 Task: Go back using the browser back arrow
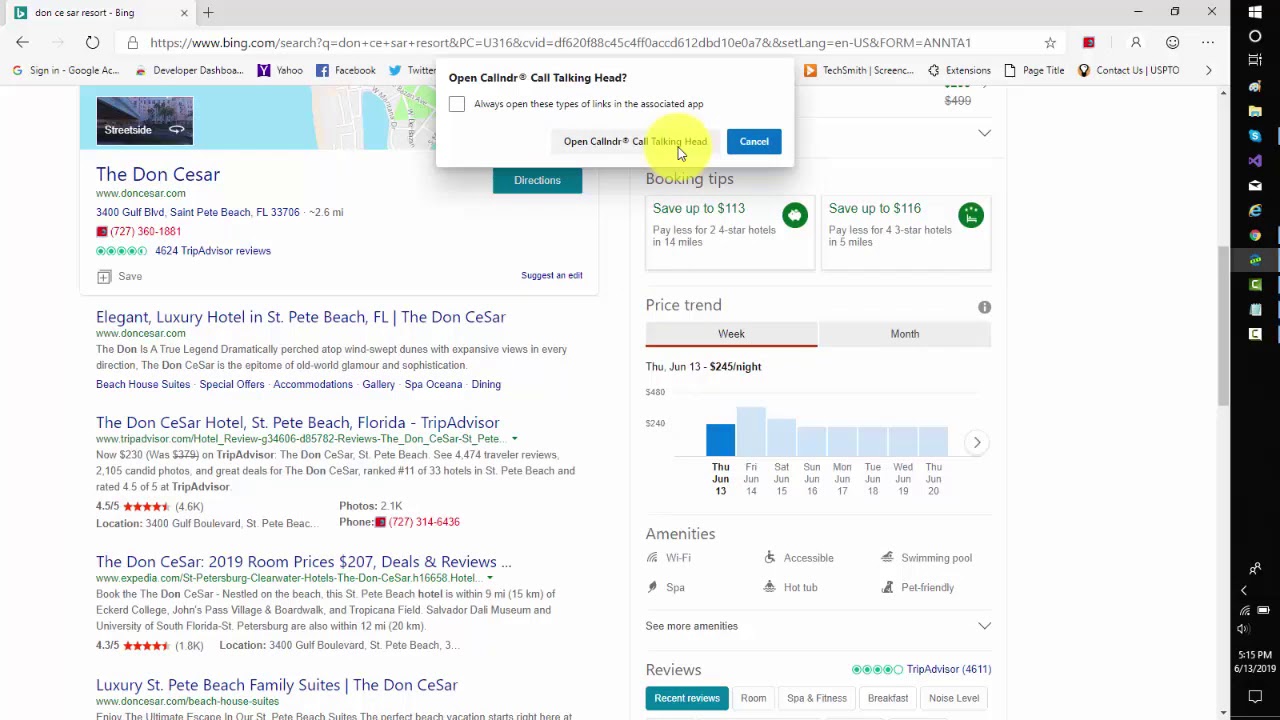point(23,42)
